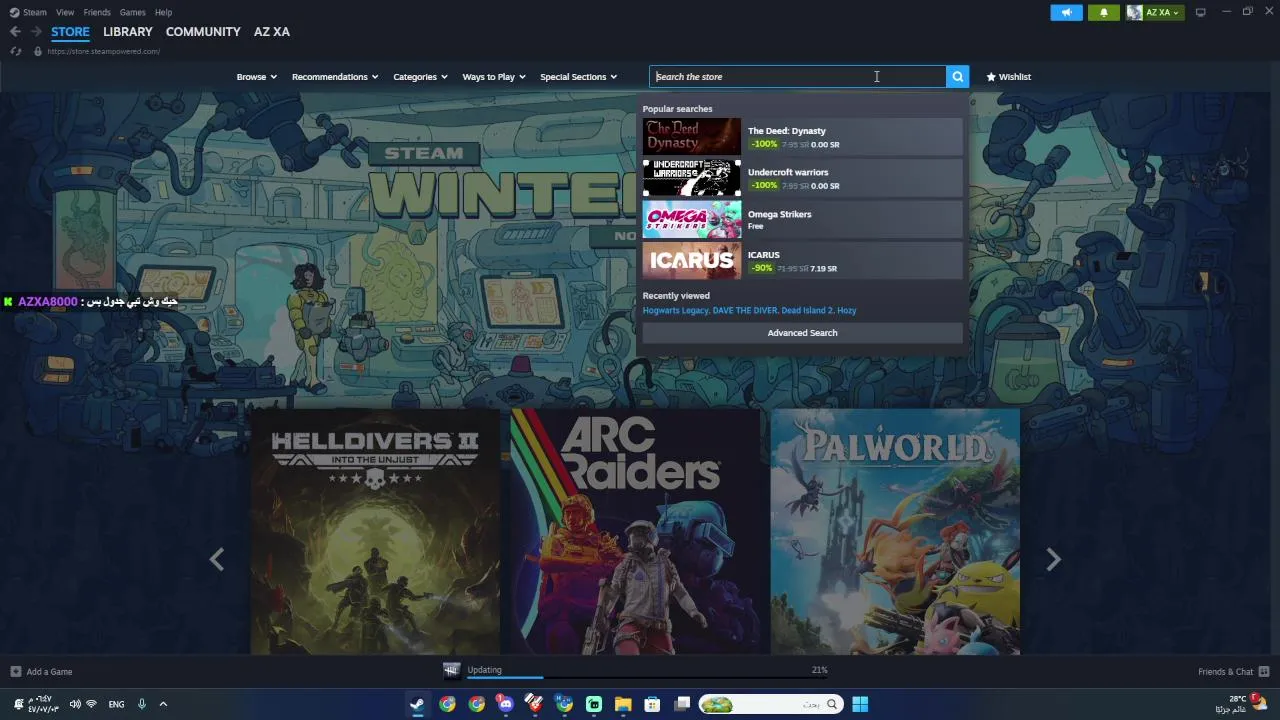Click the Add a Game plus icon
1280x720 pixels.
click(15, 672)
